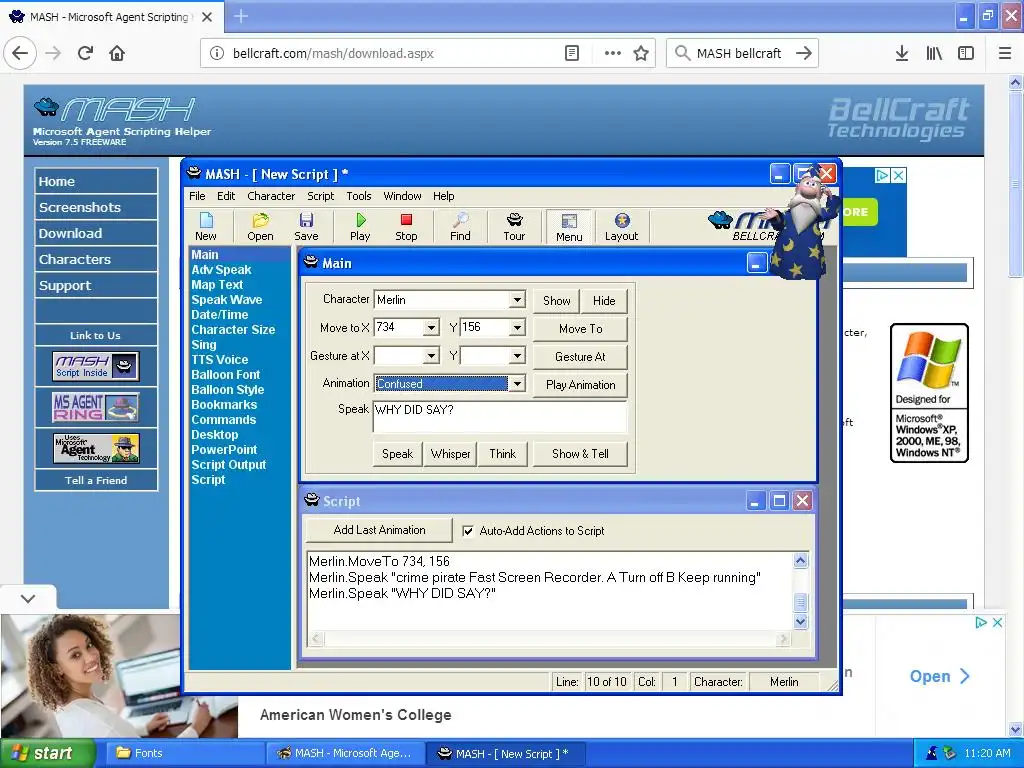Expand the Character dropdown showing Merlin

pyautogui.click(x=517, y=300)
